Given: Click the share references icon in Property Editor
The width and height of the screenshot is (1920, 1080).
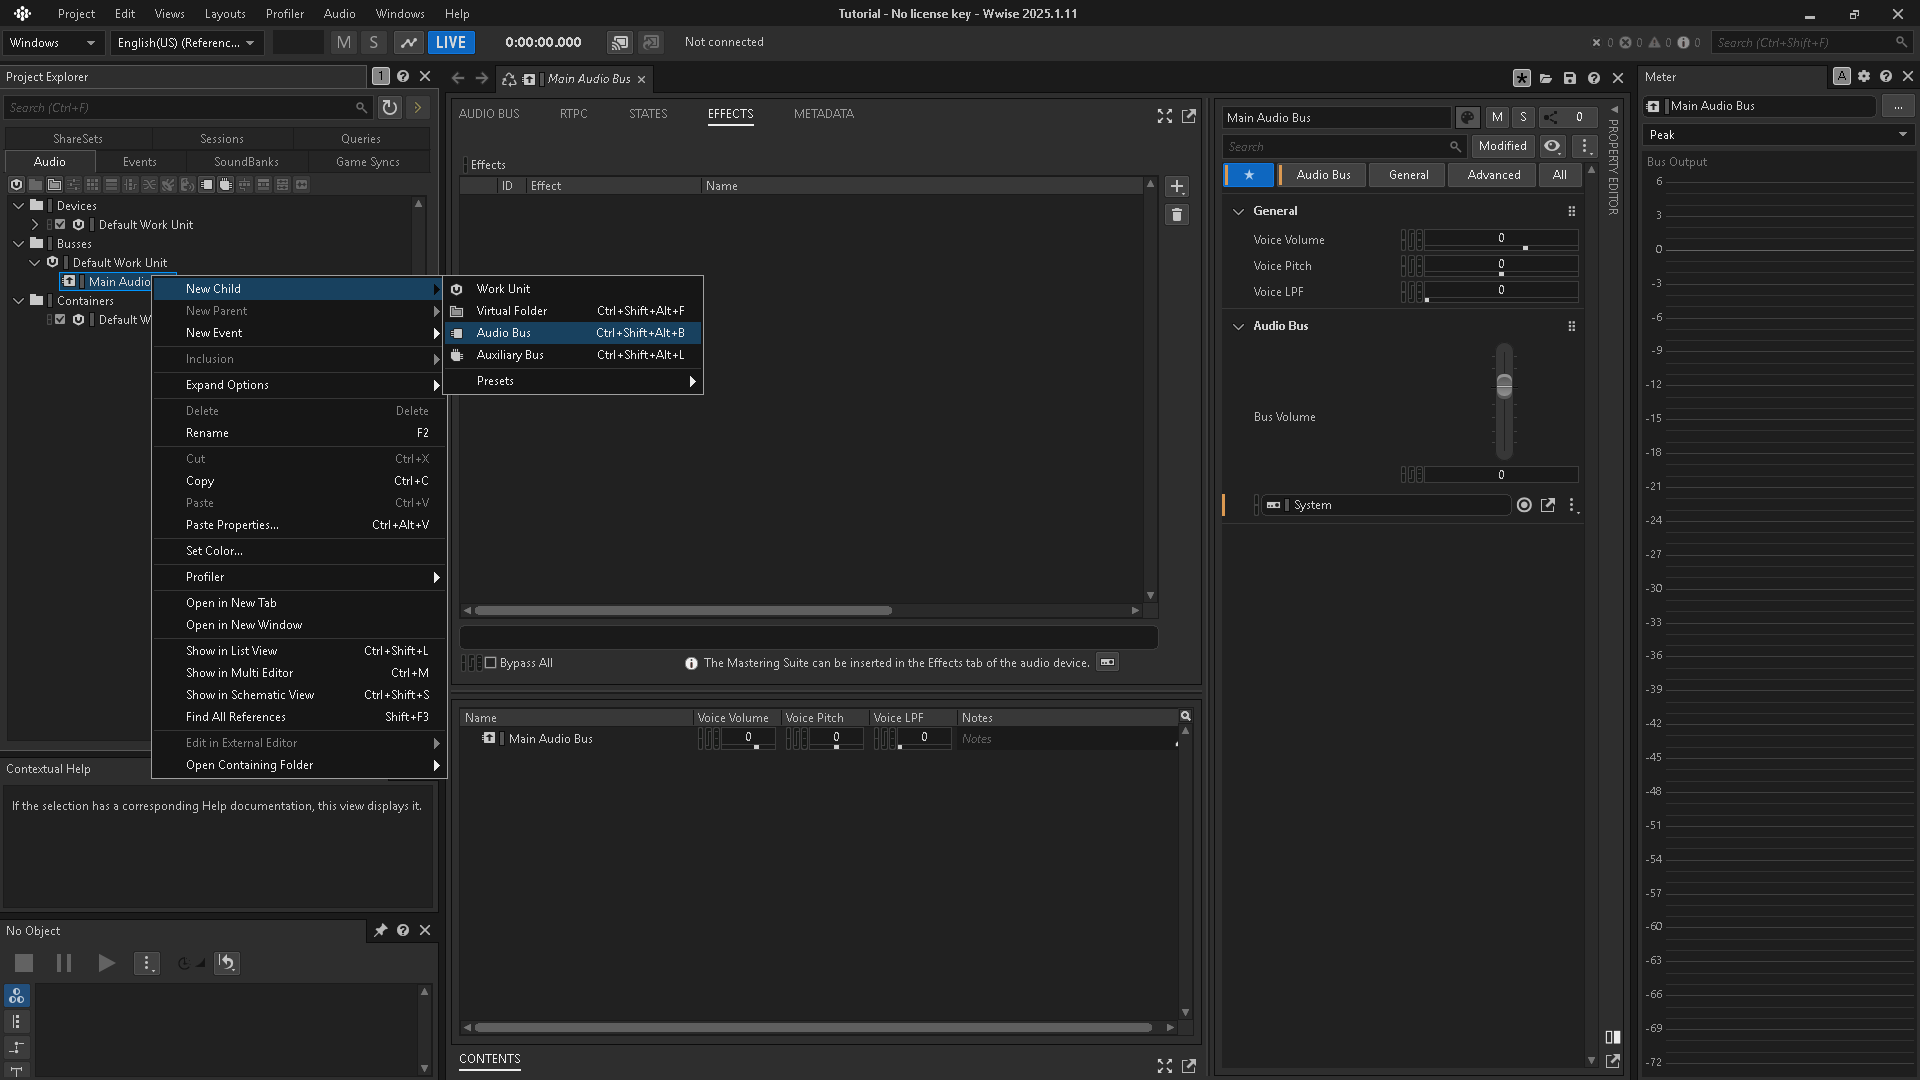Looking at the screenshot, I should tap(1551, 117).
